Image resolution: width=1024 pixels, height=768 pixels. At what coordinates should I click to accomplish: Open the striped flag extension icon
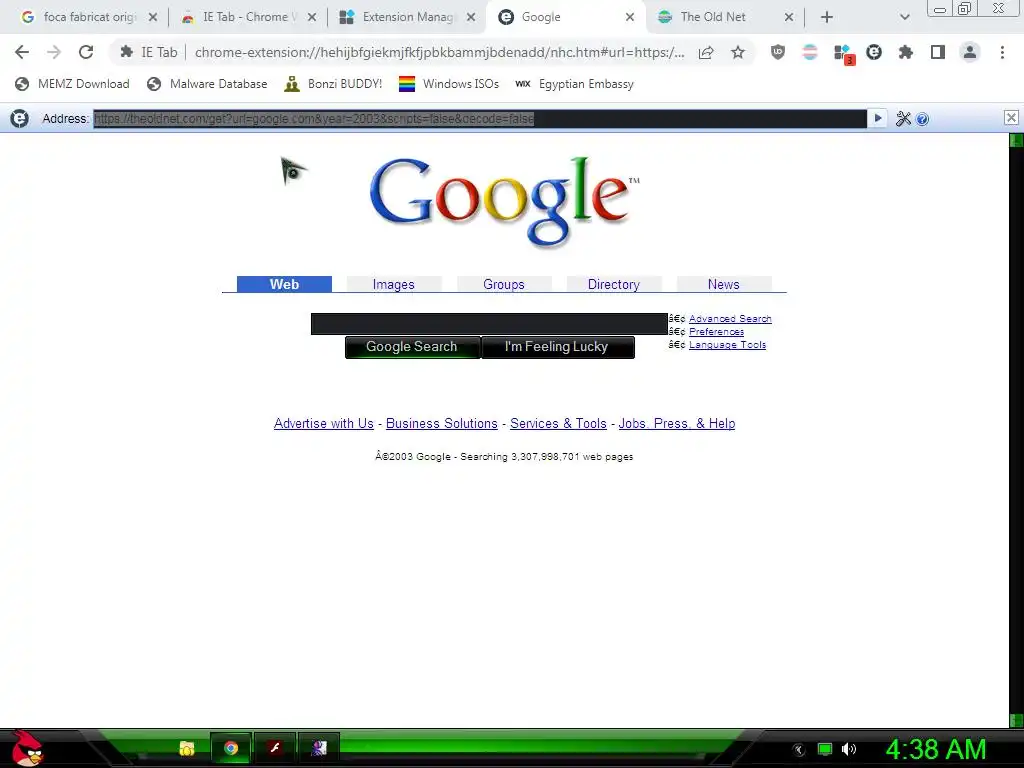pos(810,52)
